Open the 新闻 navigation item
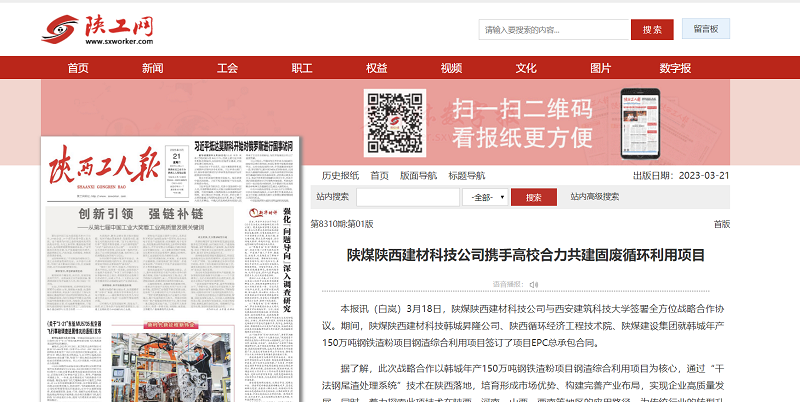800x402 pixels. (x=153, y=68)
